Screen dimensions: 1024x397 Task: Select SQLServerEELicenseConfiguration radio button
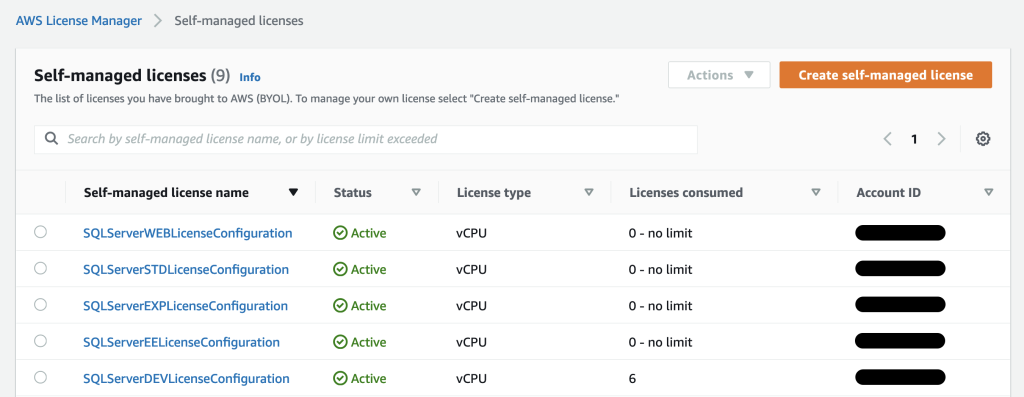pyautogui.click(x=40, y=341)
